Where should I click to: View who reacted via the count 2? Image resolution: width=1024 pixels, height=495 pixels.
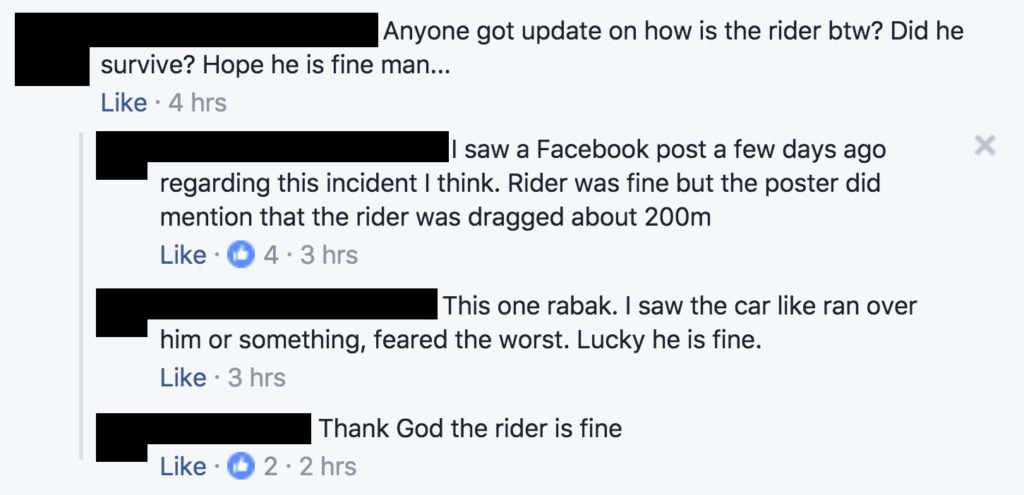271,466
